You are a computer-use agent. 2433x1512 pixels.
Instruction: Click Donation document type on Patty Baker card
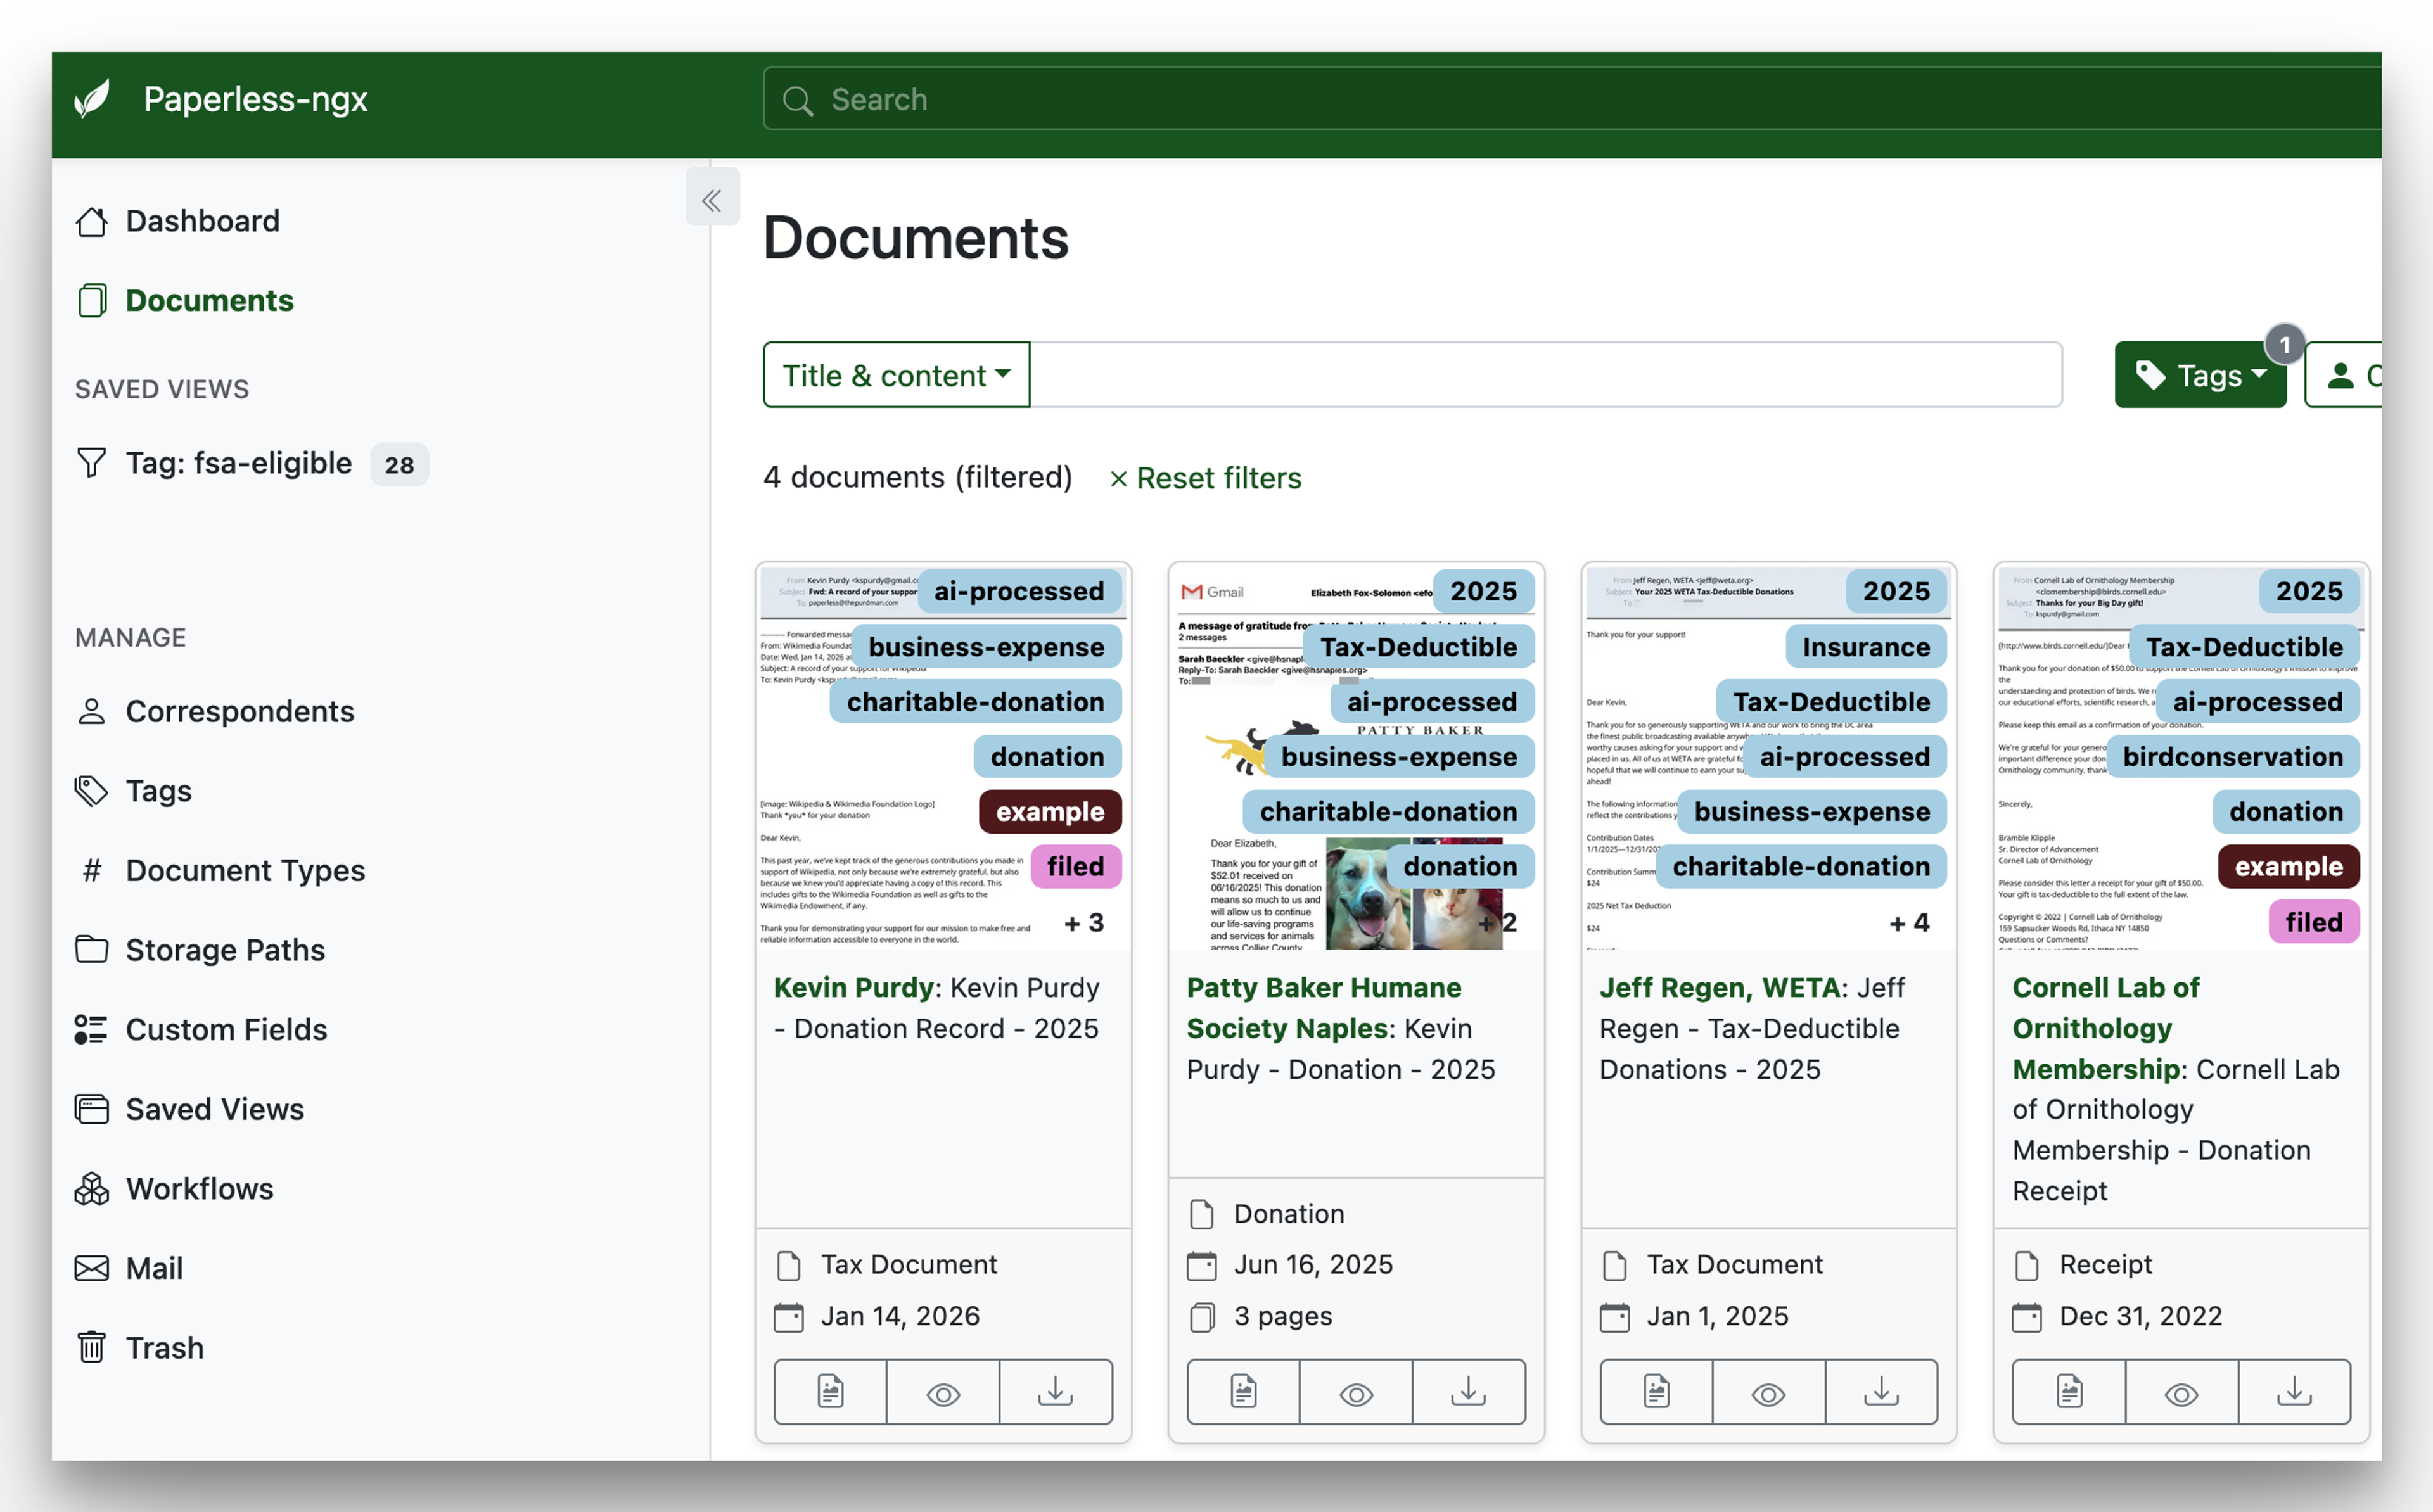(x=1289, y=1214)
